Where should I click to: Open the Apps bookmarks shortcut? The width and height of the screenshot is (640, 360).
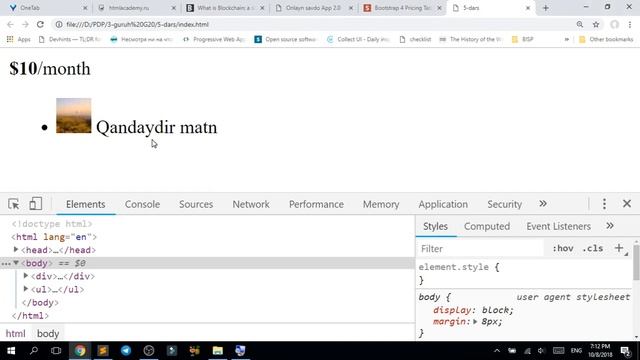click(19, 39)
